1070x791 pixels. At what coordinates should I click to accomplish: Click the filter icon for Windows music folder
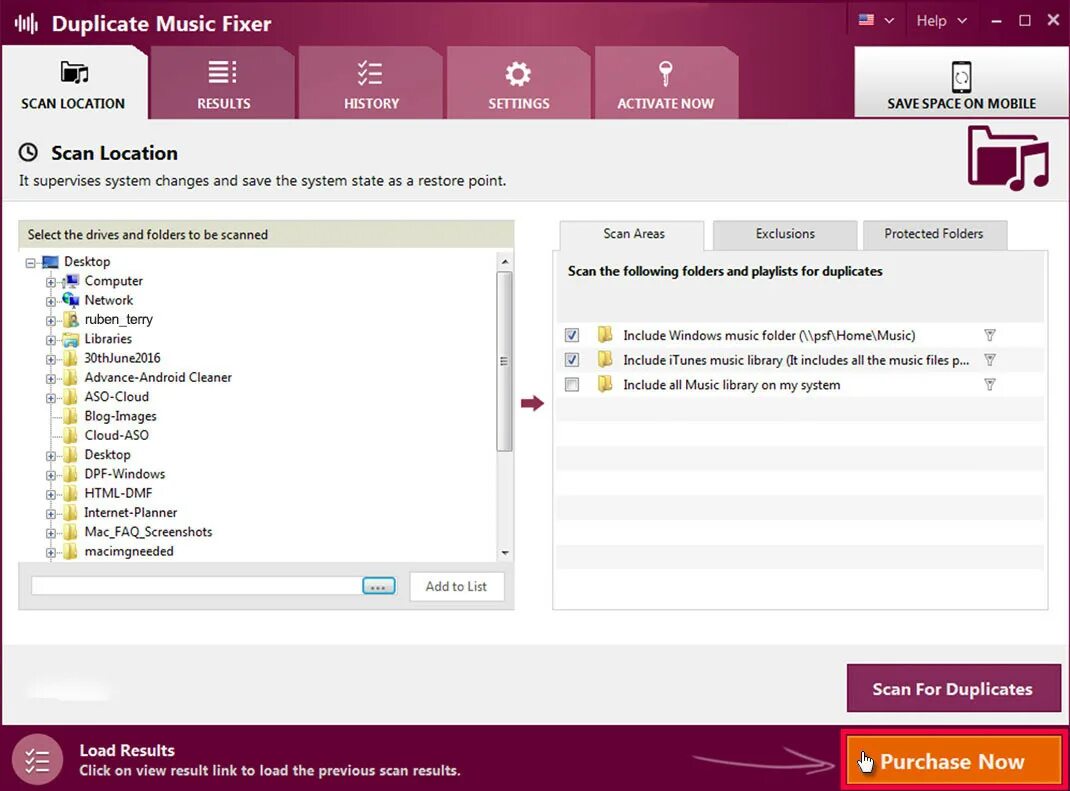(x=990, y=335)
